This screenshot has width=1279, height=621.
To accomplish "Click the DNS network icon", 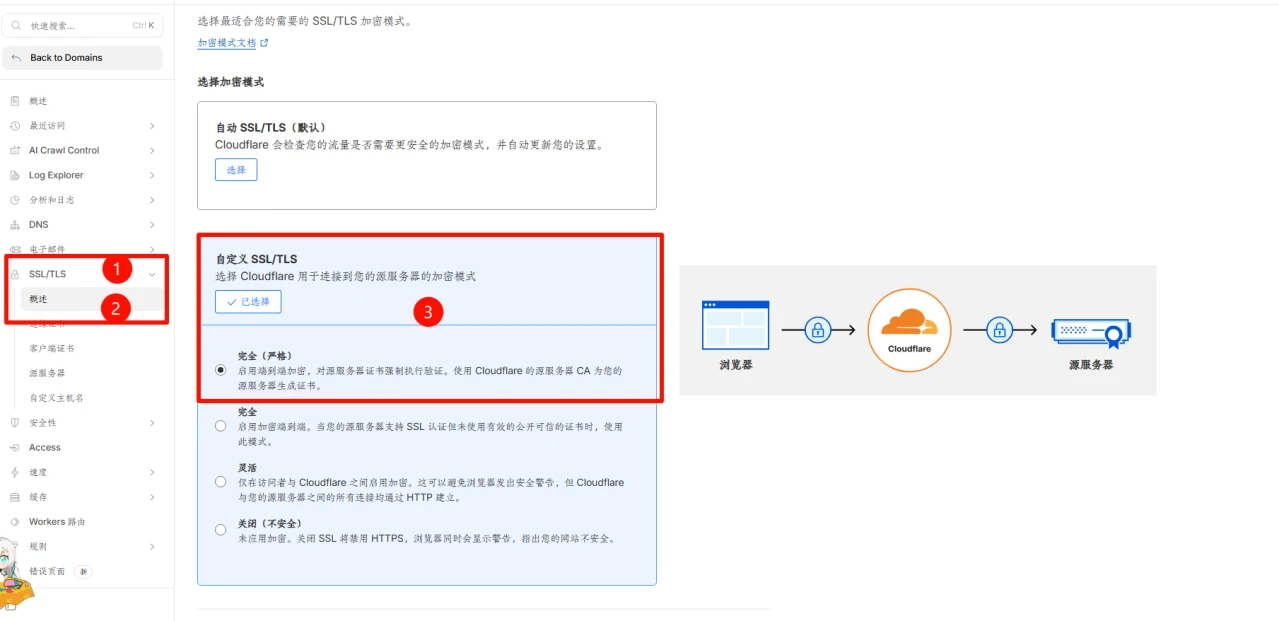I will coord(15,225).
